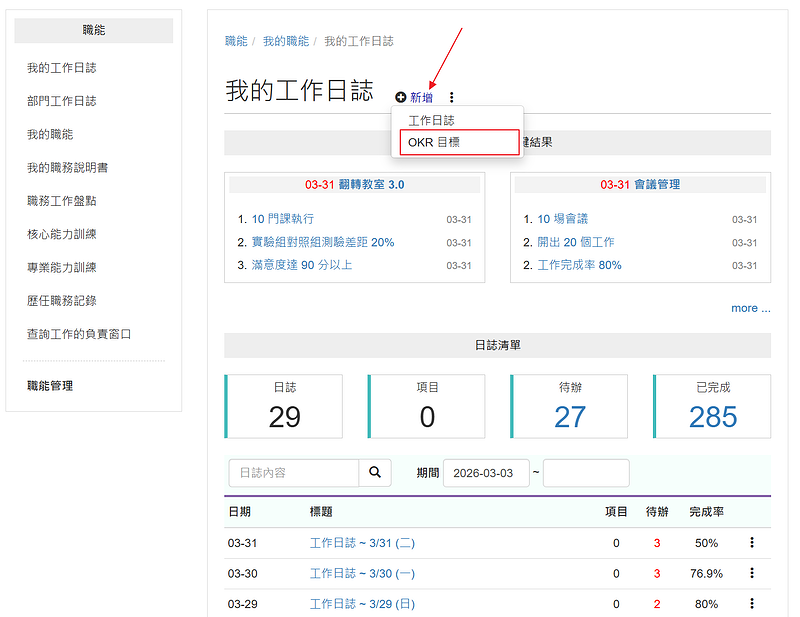The width and height of the screenshot is (800, 617).
Task: Open row menu for 03-29 log entry
Action: 751,604
